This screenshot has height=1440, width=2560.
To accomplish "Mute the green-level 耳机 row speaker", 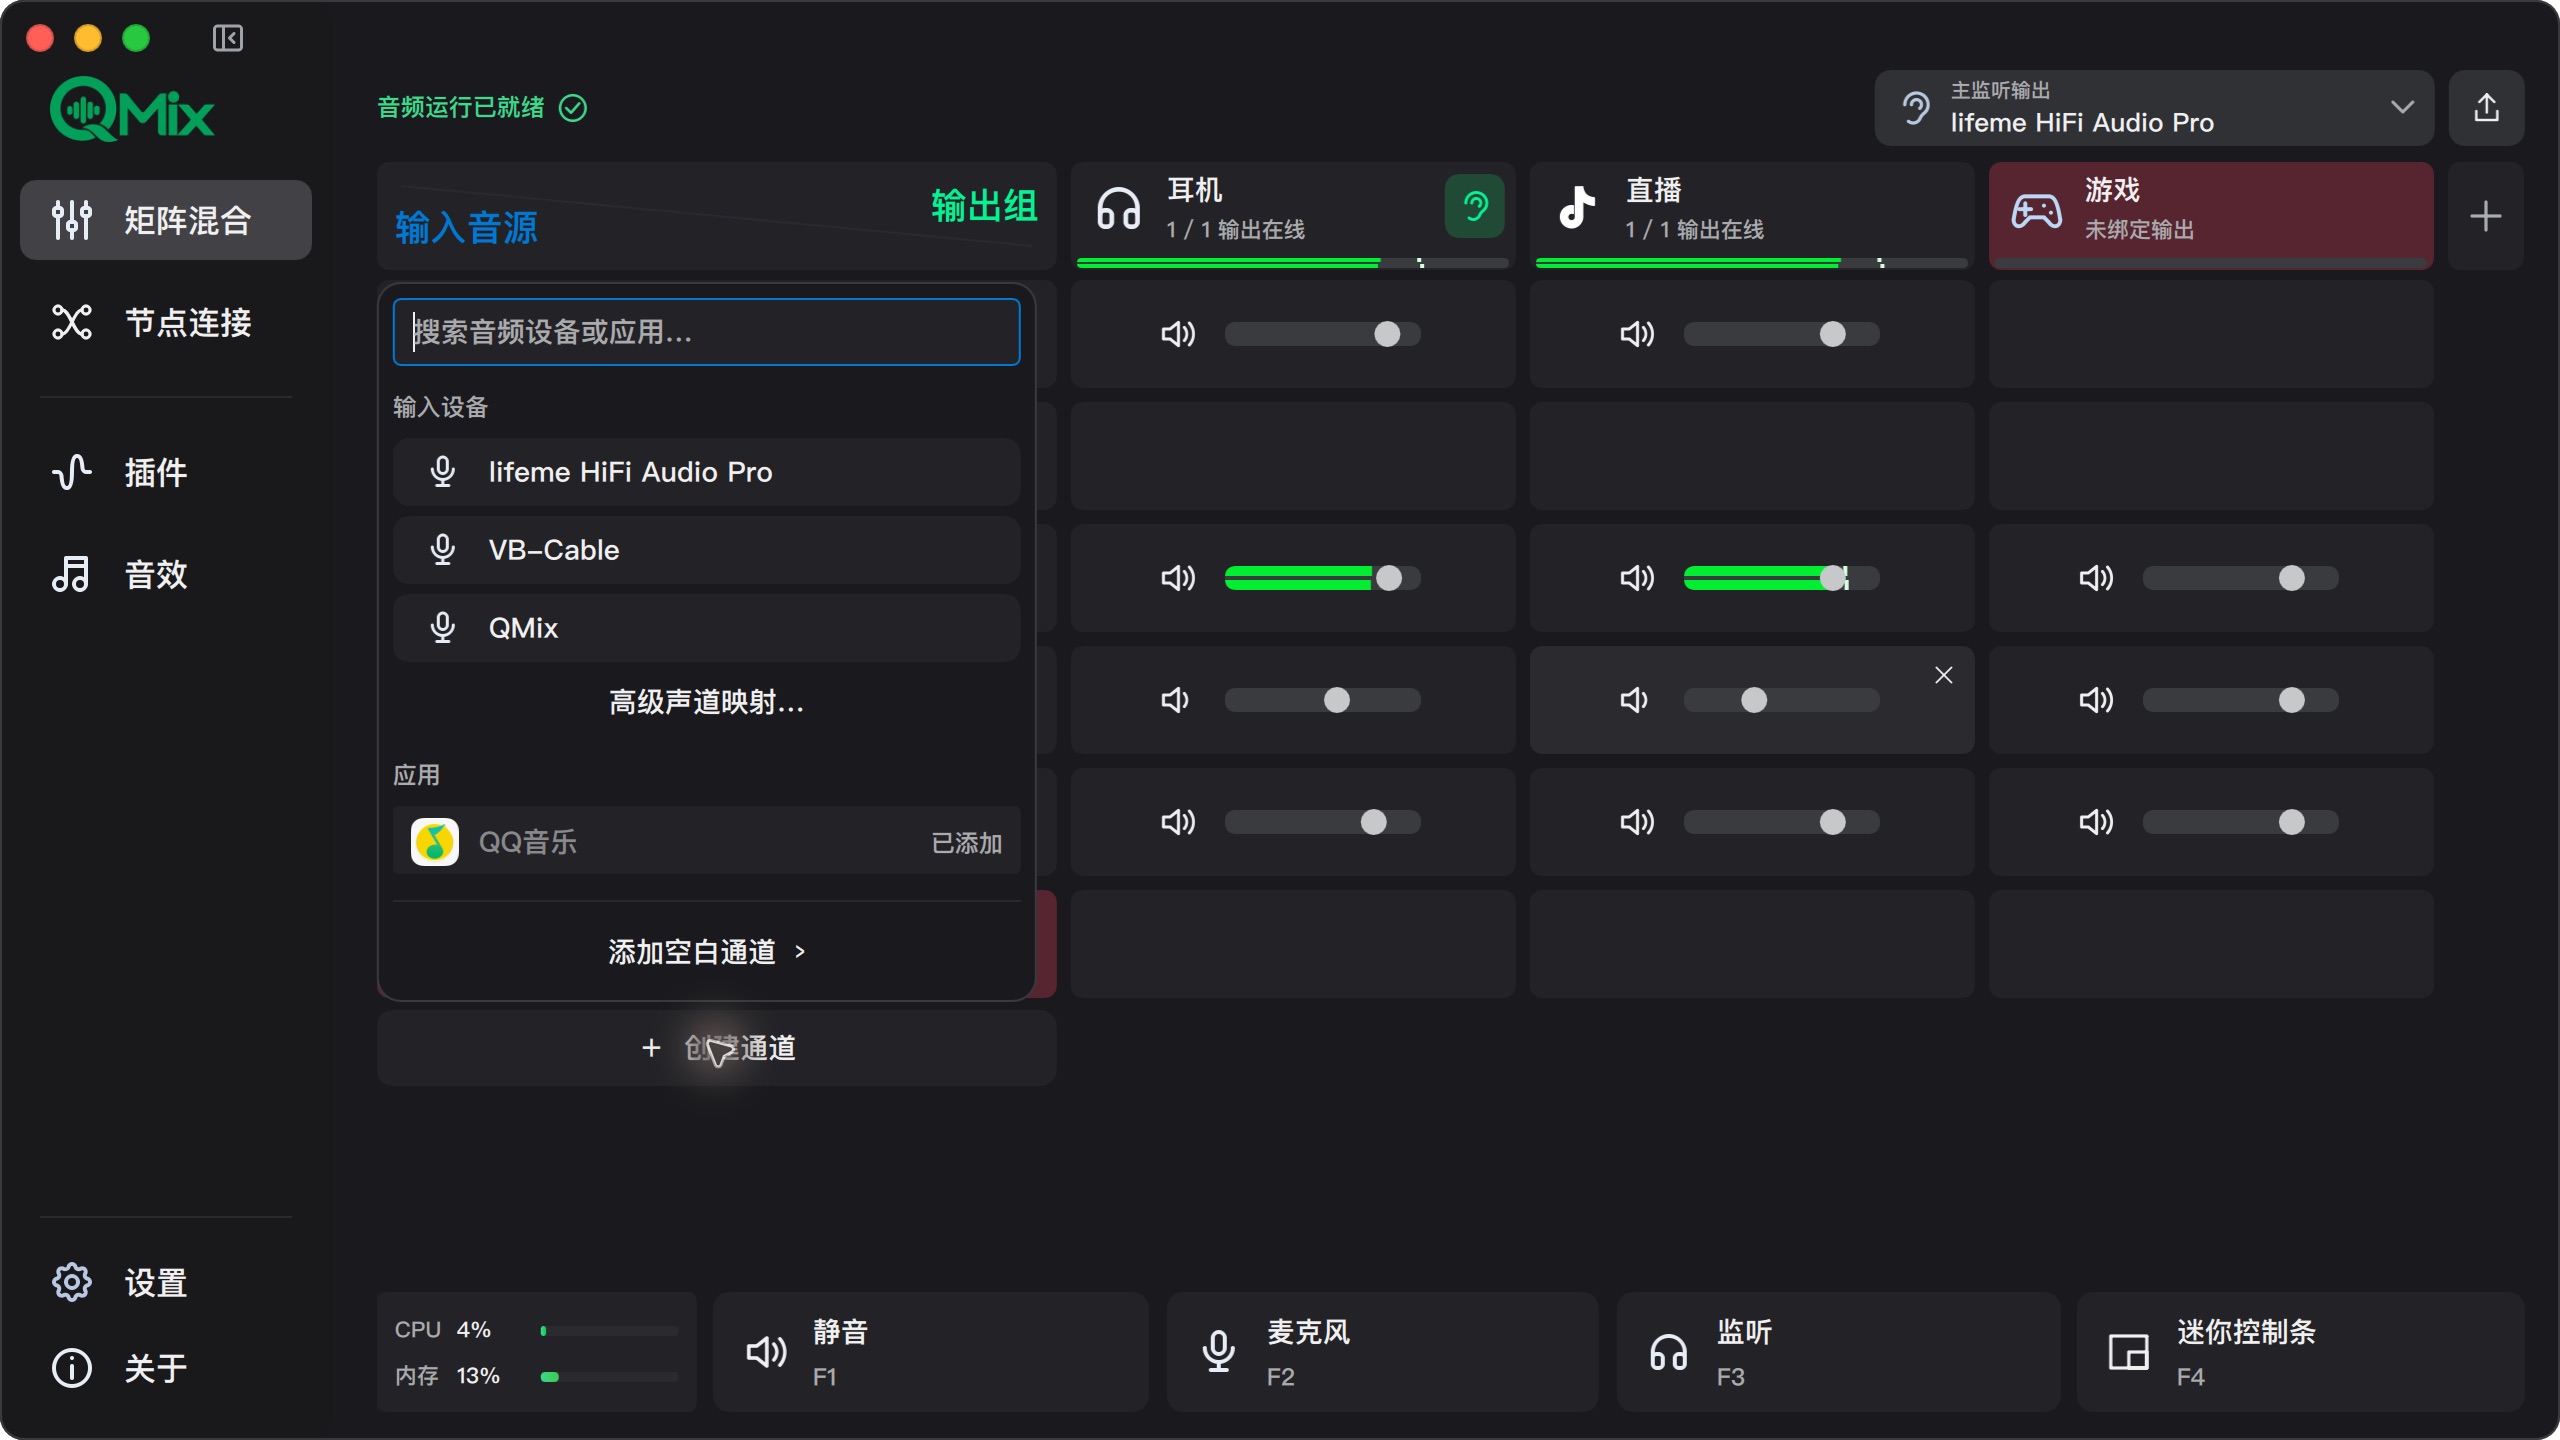I will [x=1178, y=578].
